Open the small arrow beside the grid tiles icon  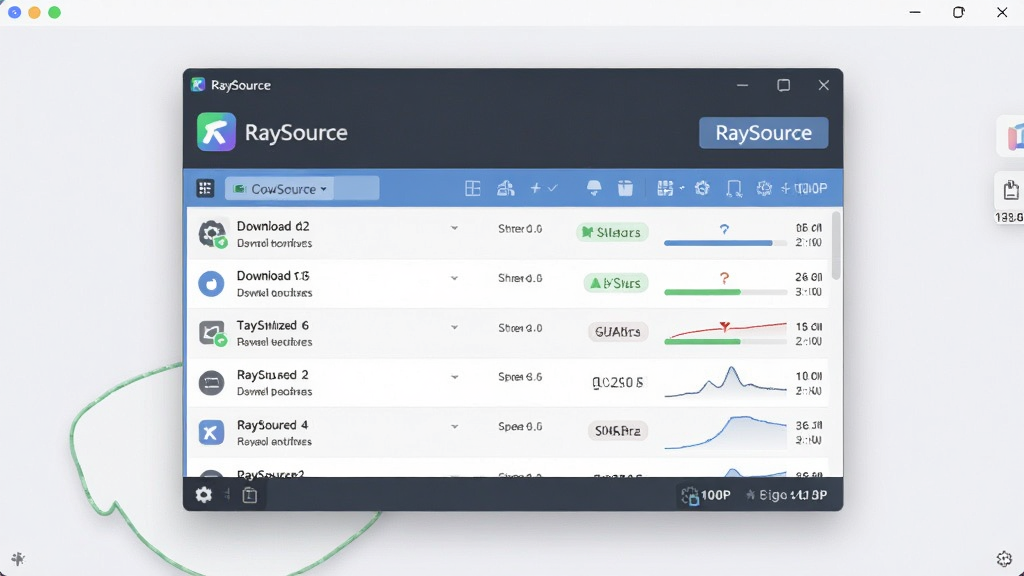point(682,188)
